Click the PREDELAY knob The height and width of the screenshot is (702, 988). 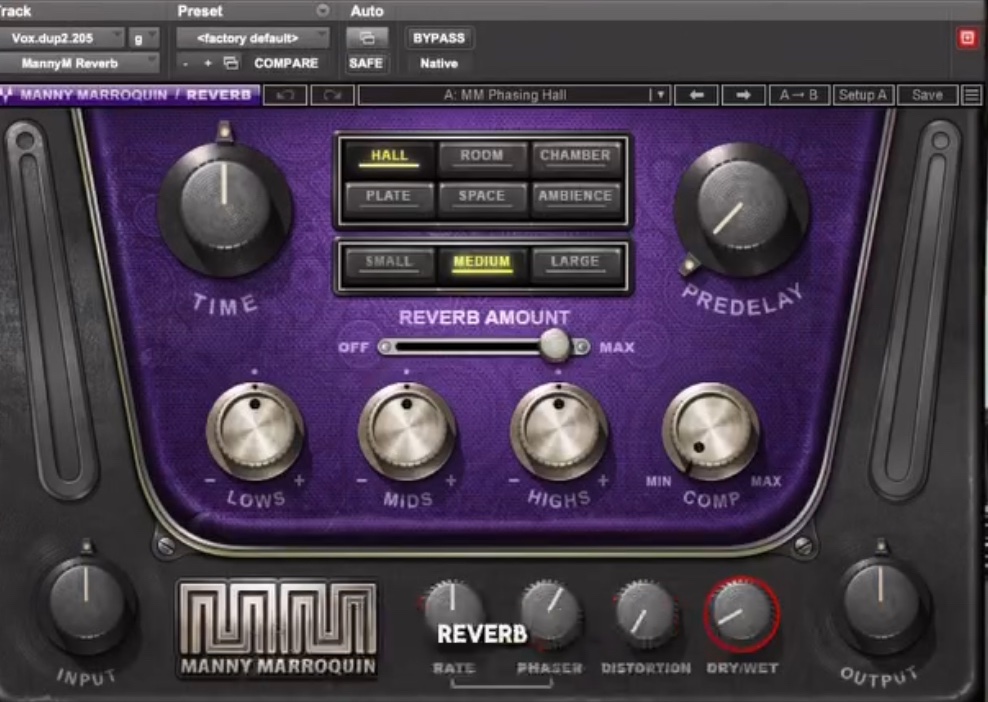[x=742, y=208]
